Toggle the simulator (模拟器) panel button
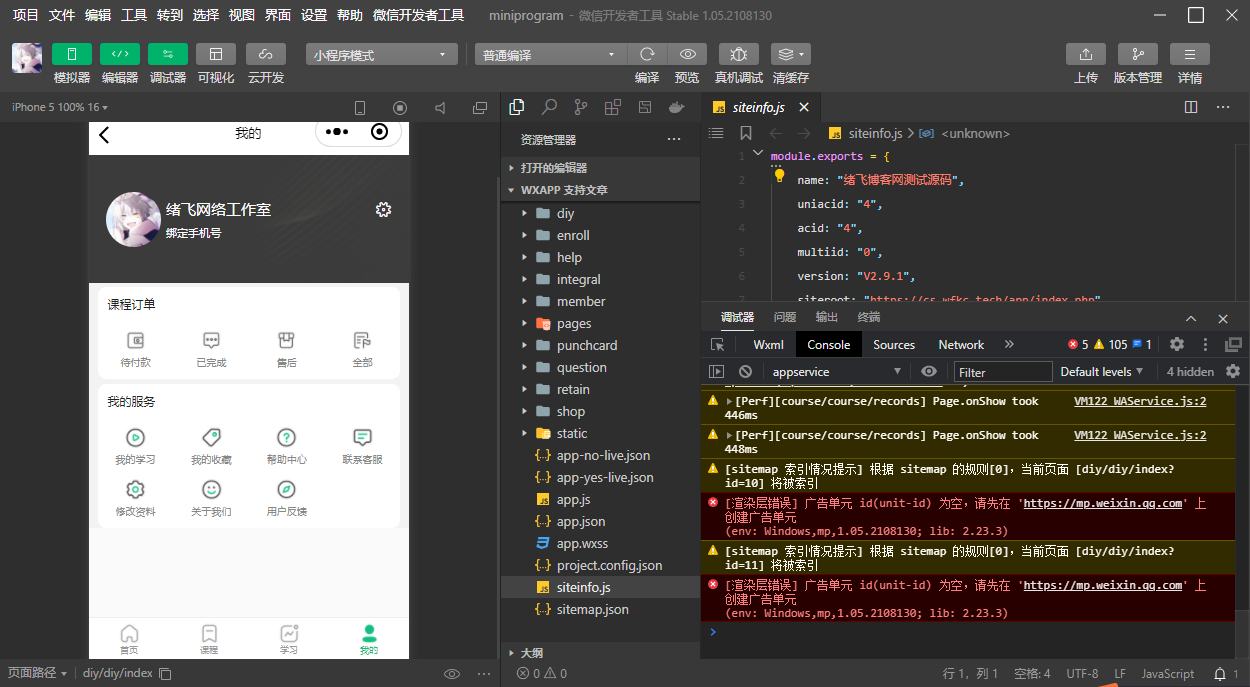1250x687 pixels. coord(71,54)
